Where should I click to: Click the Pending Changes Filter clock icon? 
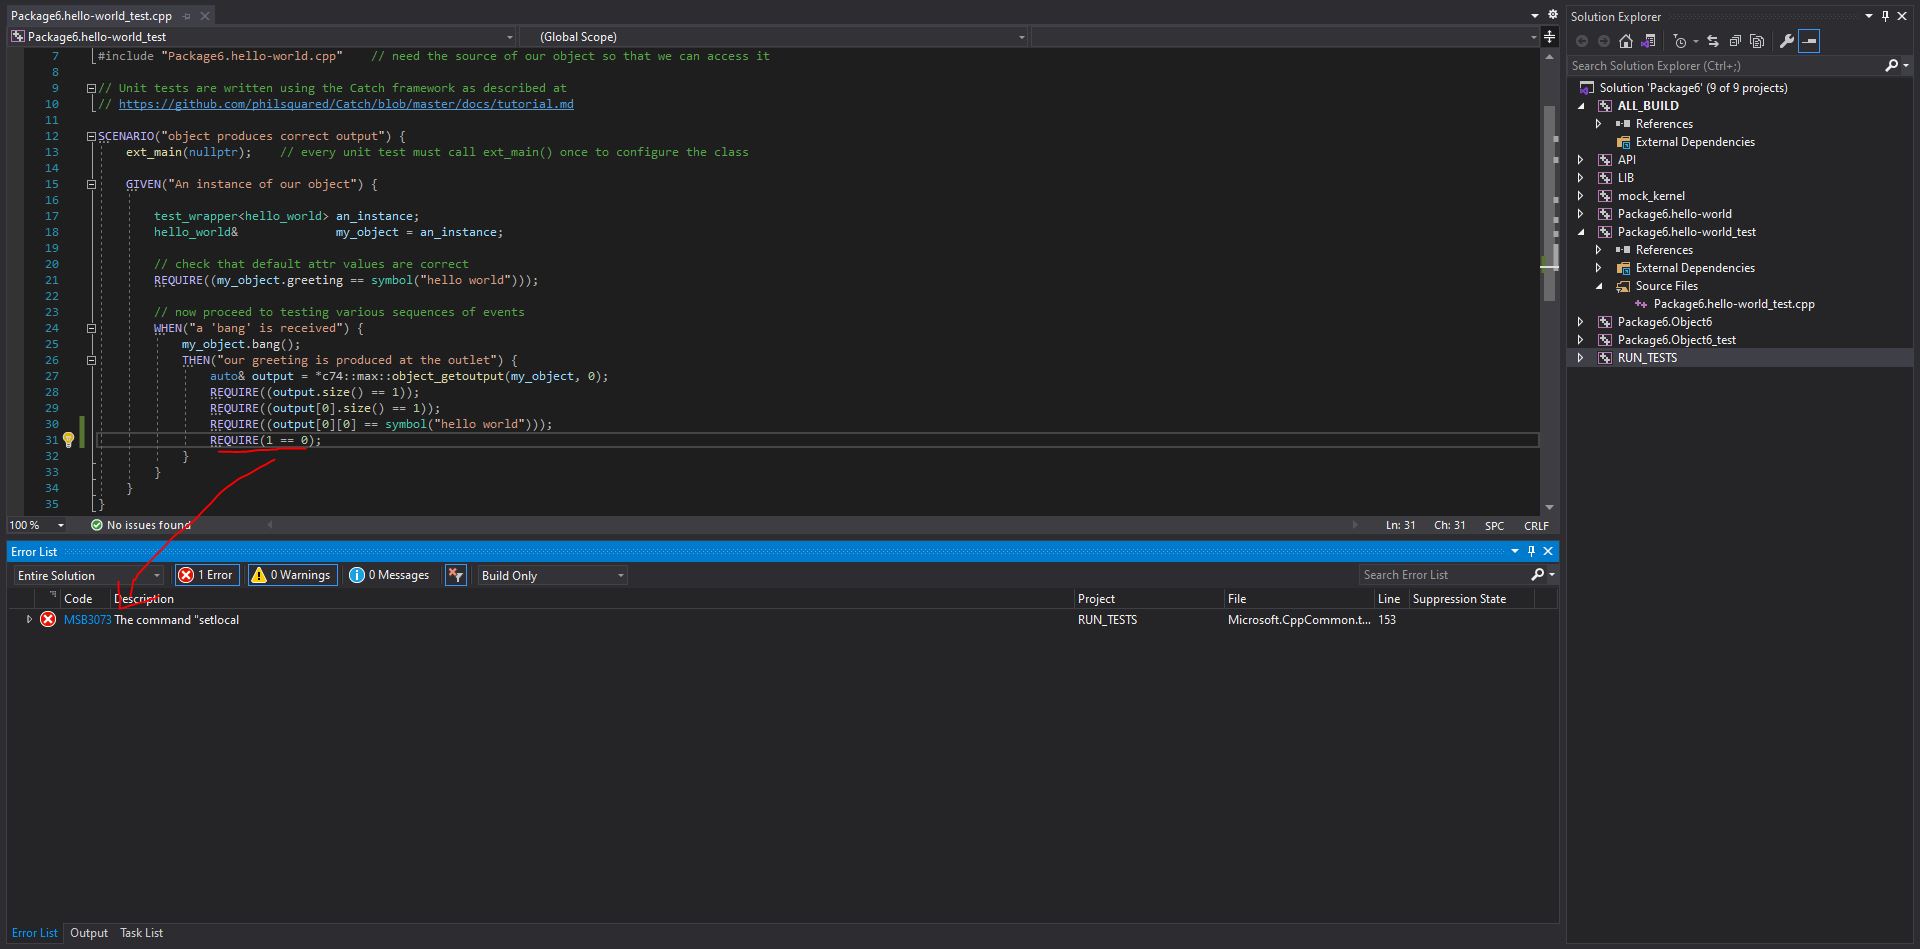1680,41
